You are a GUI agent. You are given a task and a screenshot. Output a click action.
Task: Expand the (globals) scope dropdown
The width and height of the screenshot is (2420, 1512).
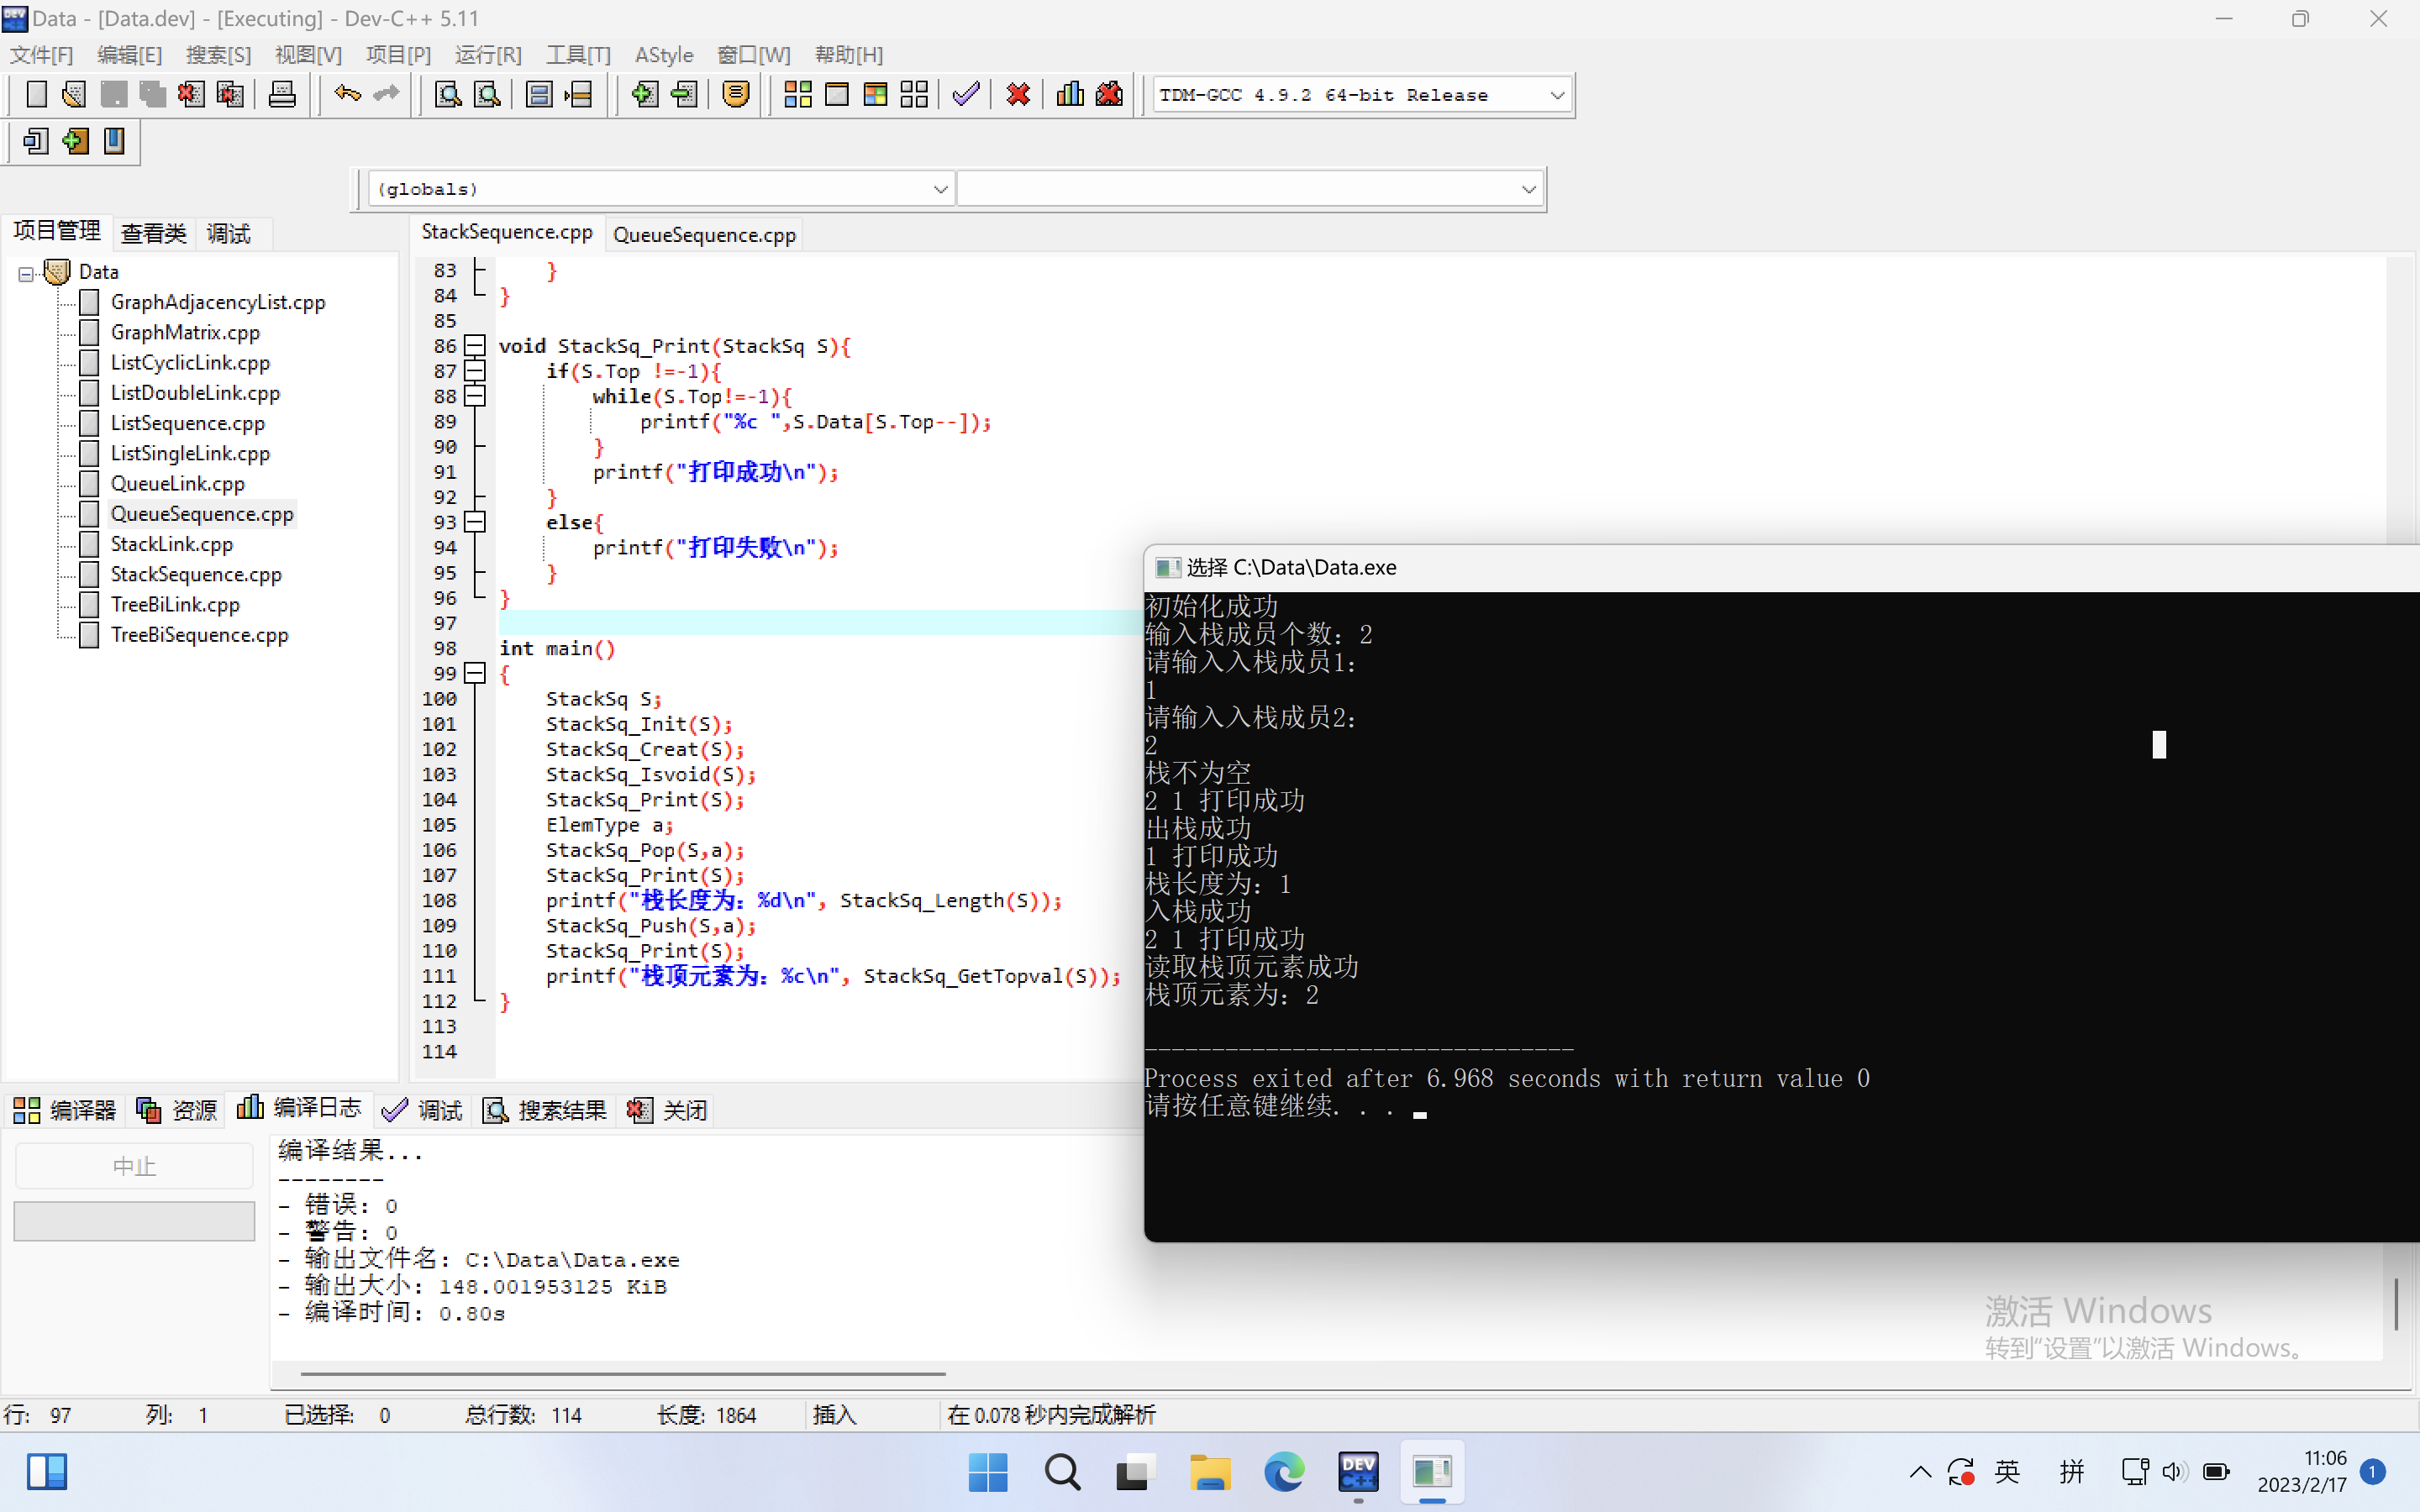pos(940,189)
